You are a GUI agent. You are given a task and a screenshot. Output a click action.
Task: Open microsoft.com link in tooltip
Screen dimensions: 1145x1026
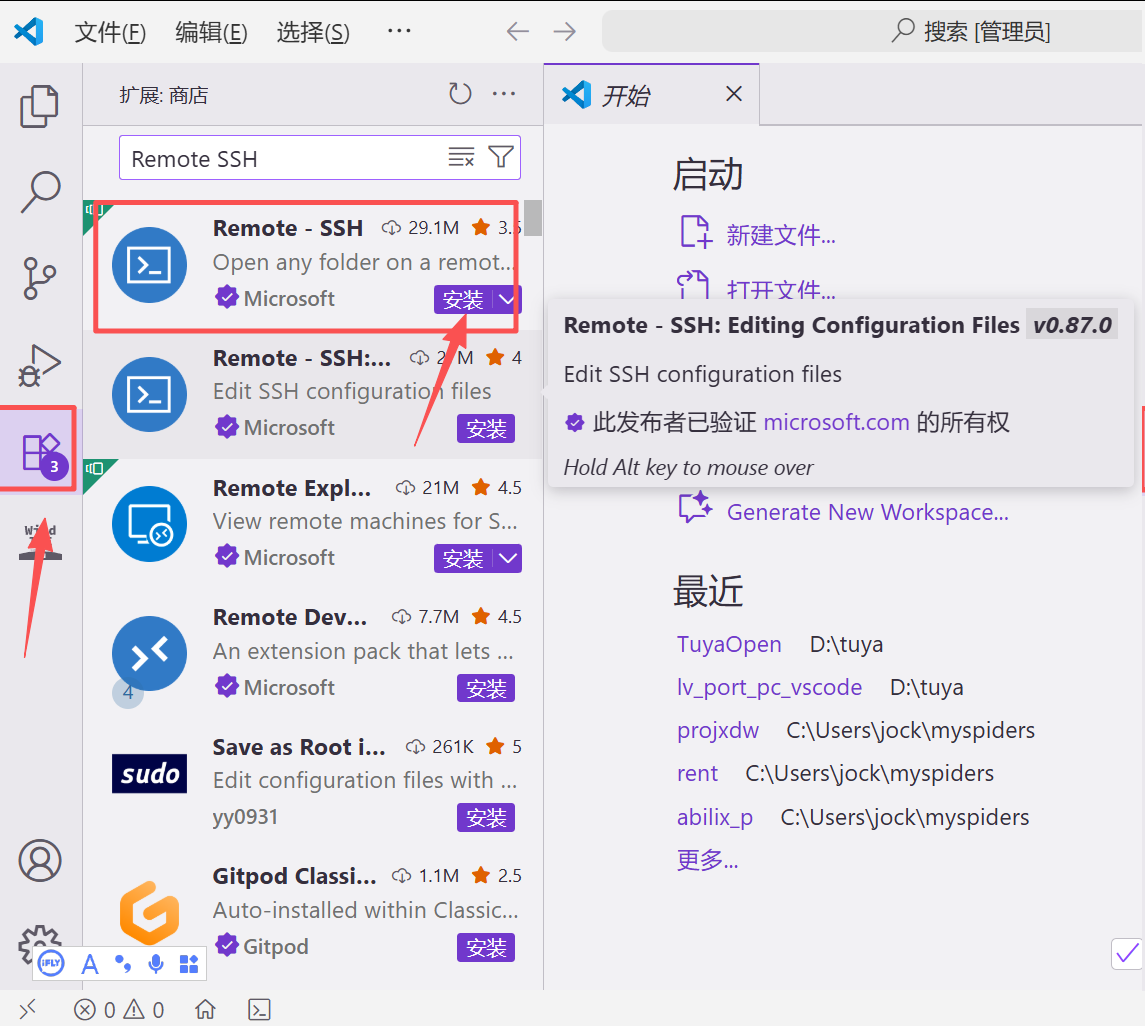coord(836,421)
